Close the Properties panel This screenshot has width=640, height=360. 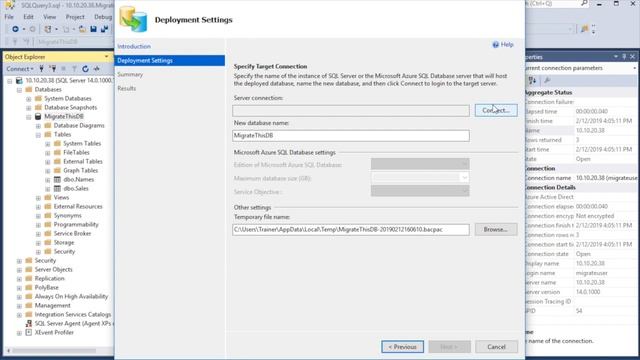[x=633, y=57]
